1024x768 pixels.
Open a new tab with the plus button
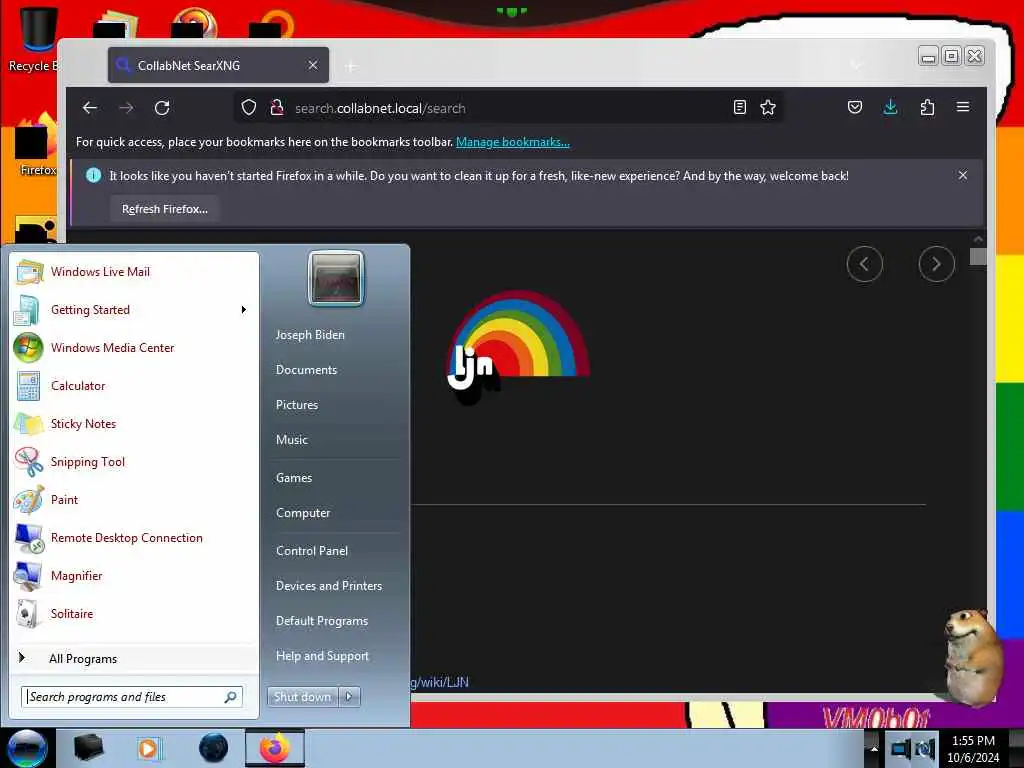[x=351, y=66]
